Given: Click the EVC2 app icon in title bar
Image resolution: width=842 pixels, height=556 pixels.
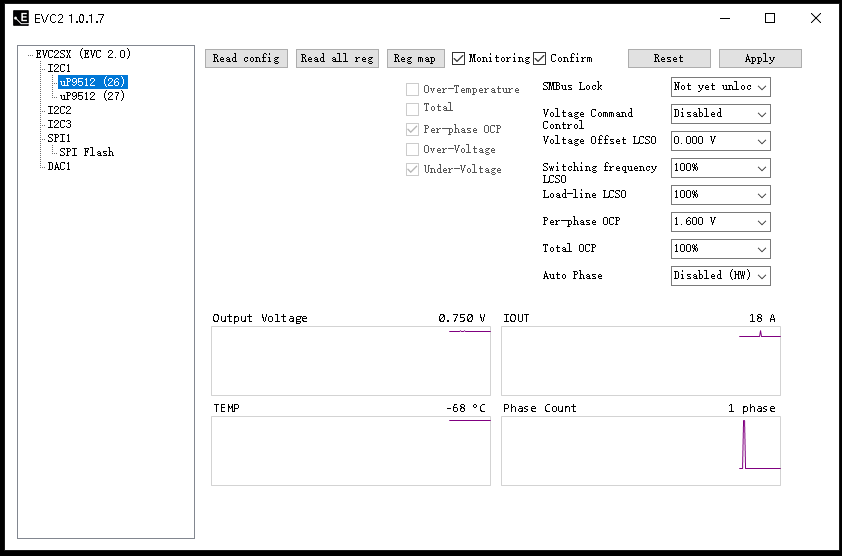Looking at the screenshot, I should 20,18.
